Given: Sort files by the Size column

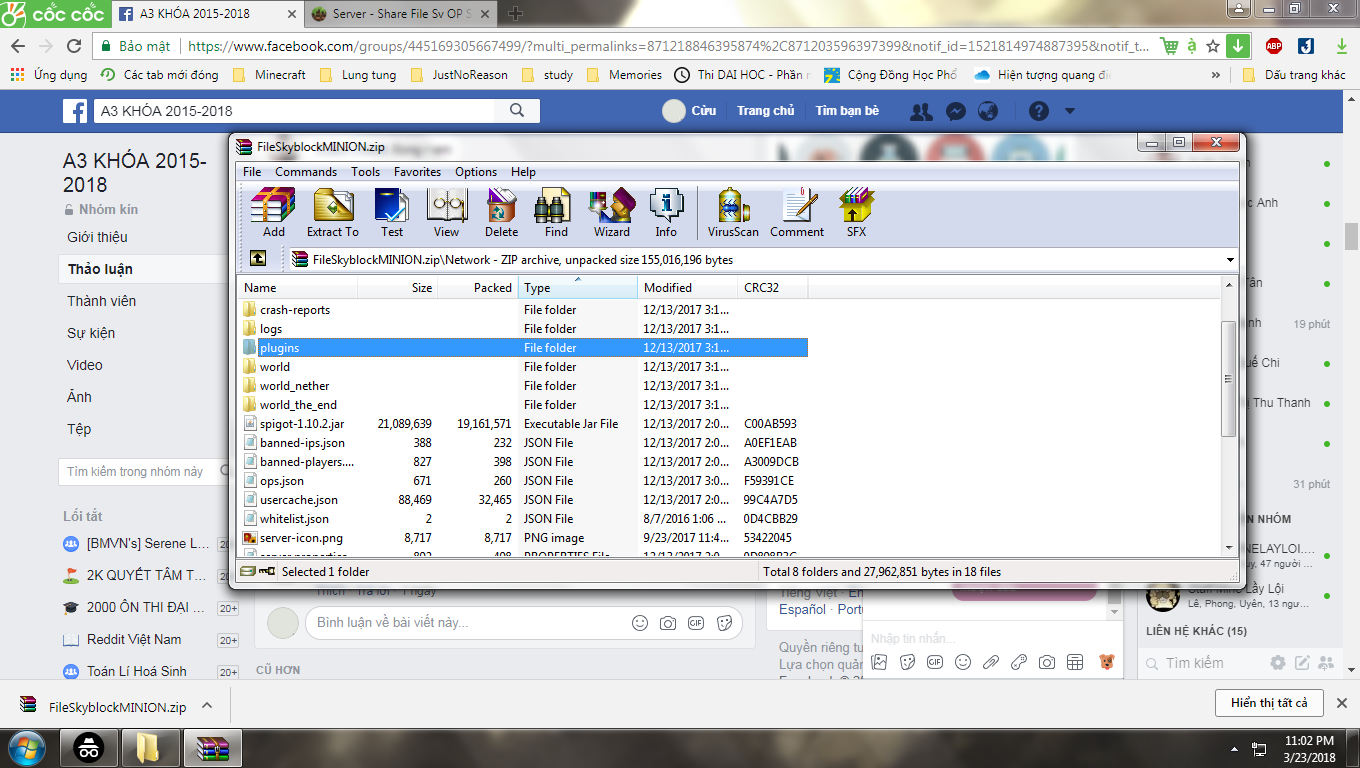Looking at the screenshot, I should pos(398,288).
